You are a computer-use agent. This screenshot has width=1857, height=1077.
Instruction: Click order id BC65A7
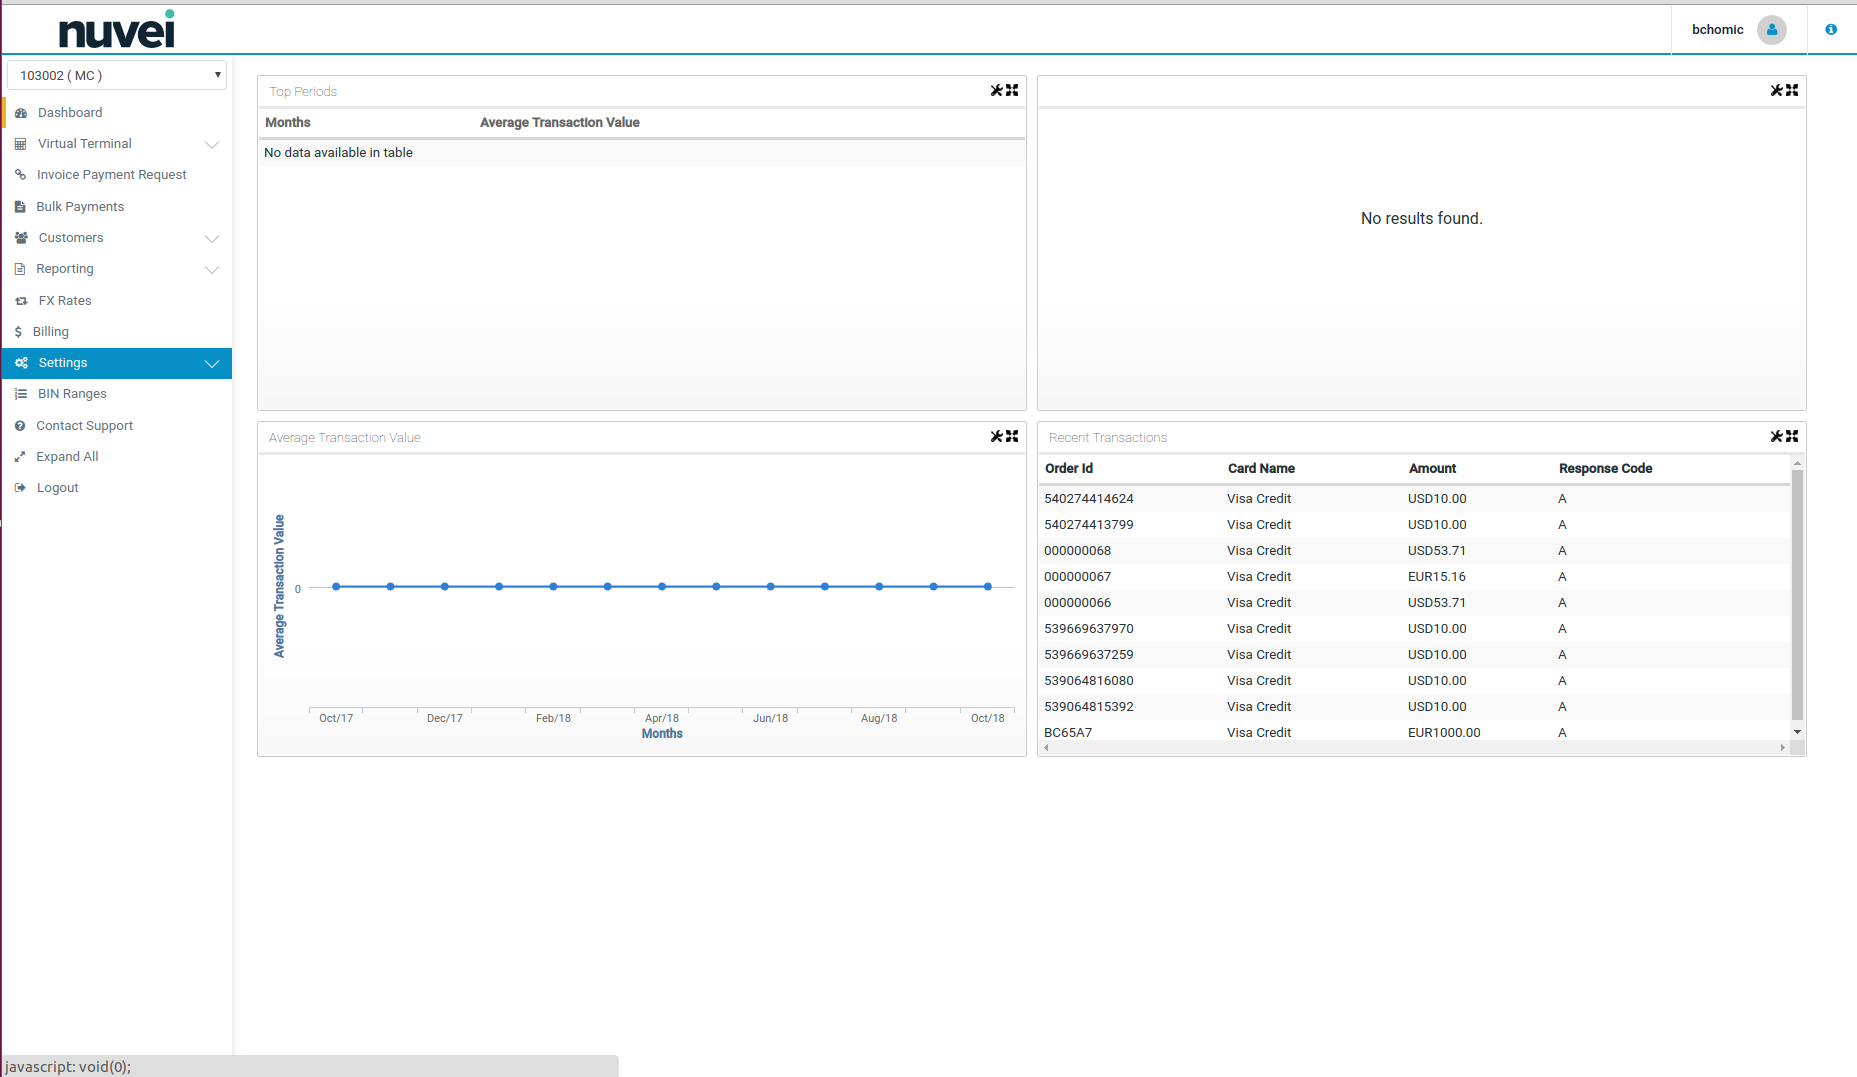tap(1068, 733)
